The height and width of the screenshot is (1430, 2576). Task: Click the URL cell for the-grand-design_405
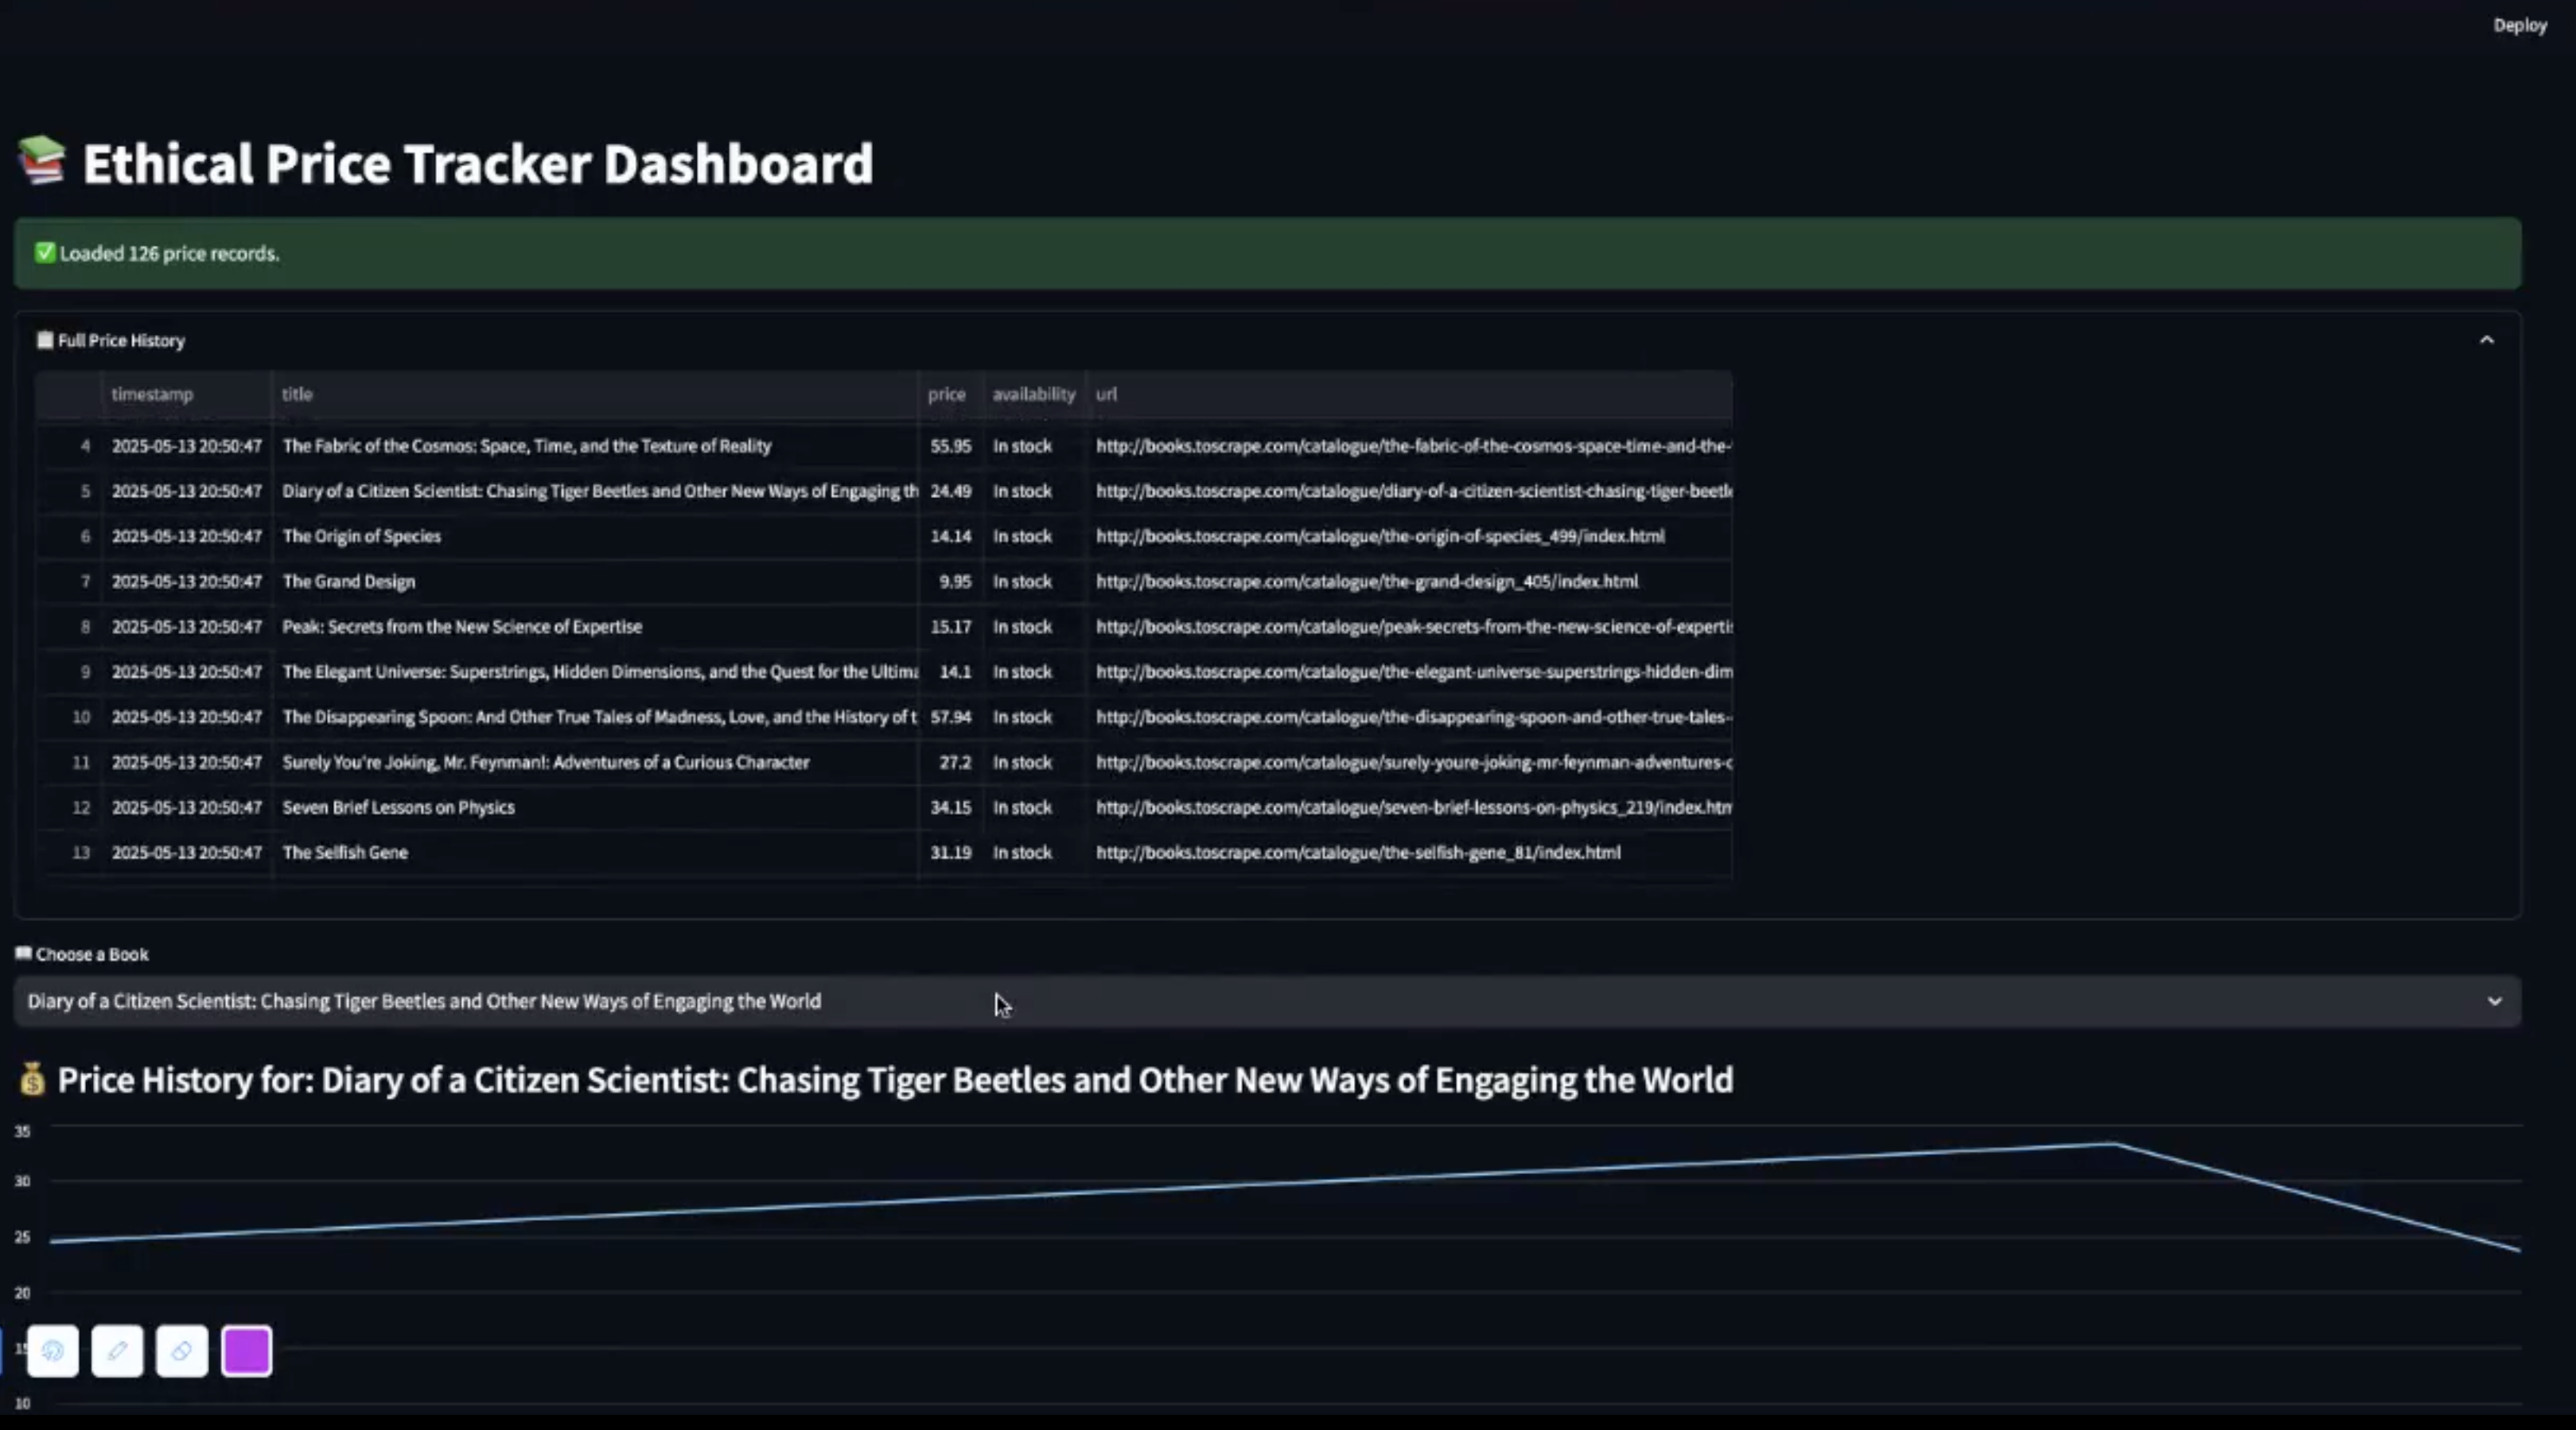(1409, 581)
